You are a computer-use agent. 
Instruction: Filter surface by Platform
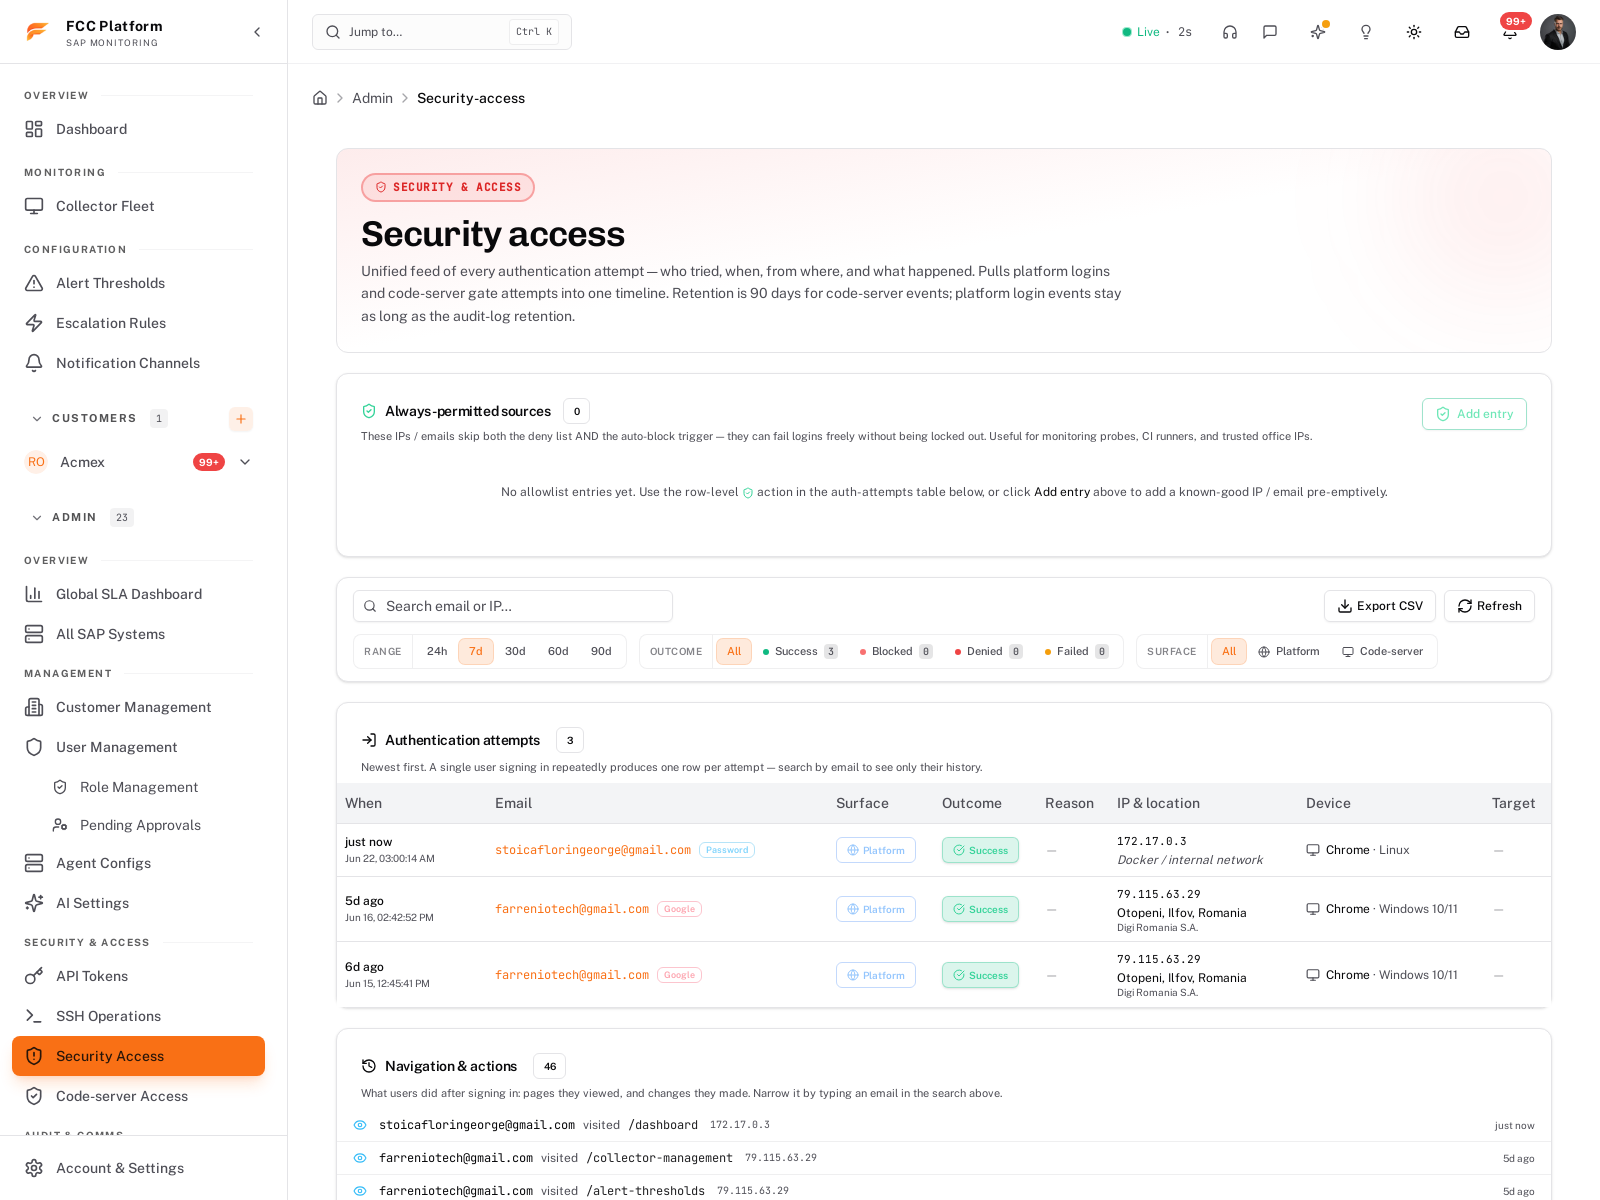tap(1289, 651)
